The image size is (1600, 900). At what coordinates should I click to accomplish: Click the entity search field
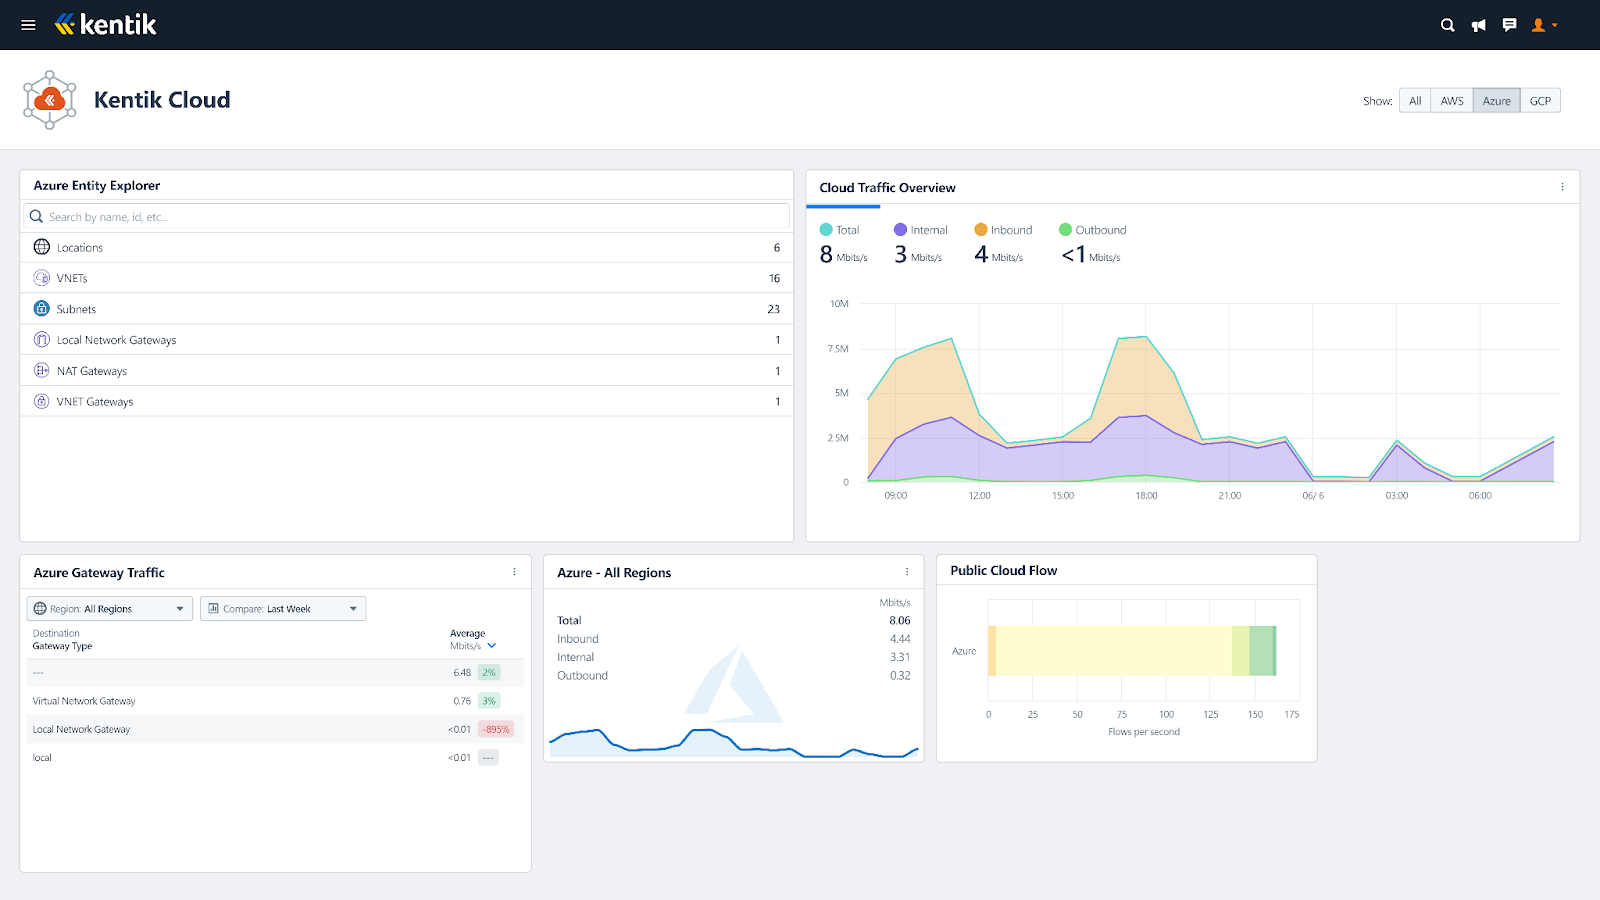[406, 217]
